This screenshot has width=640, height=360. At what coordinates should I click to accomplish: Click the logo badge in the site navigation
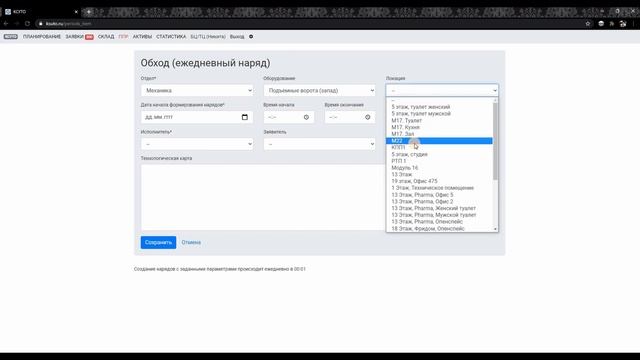tap(11, 37)
